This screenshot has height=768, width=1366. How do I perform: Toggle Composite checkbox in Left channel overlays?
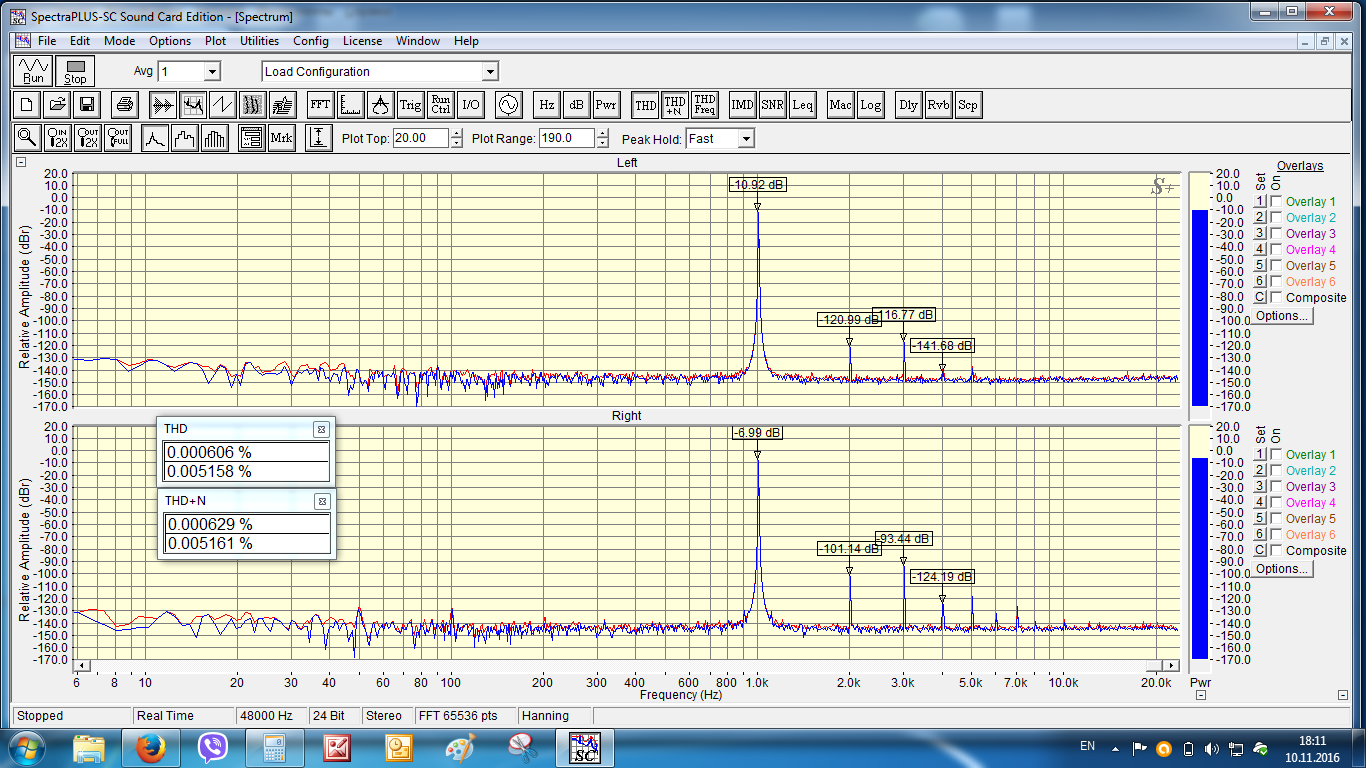(x=1276, y=298)
